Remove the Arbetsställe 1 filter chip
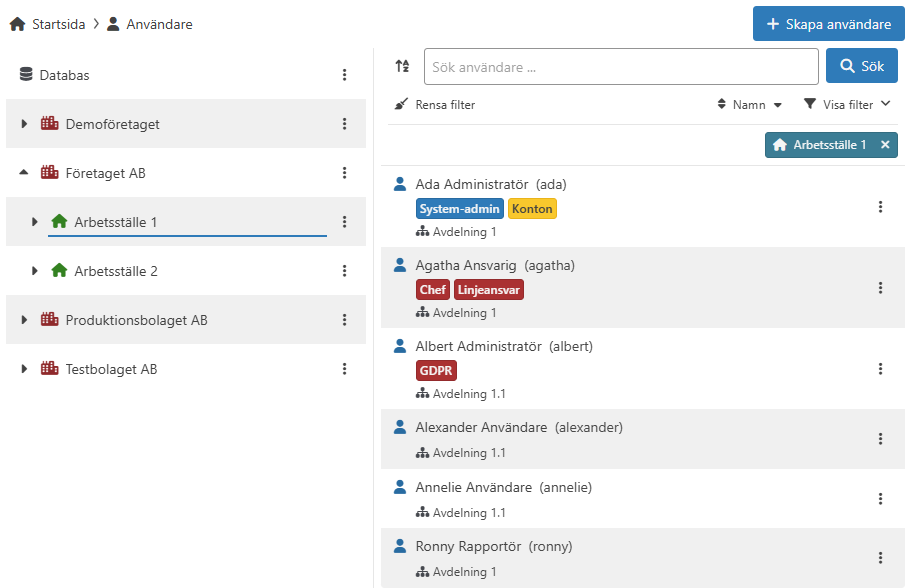This screenshot has width=918, height=588. (x=885, y=145)
